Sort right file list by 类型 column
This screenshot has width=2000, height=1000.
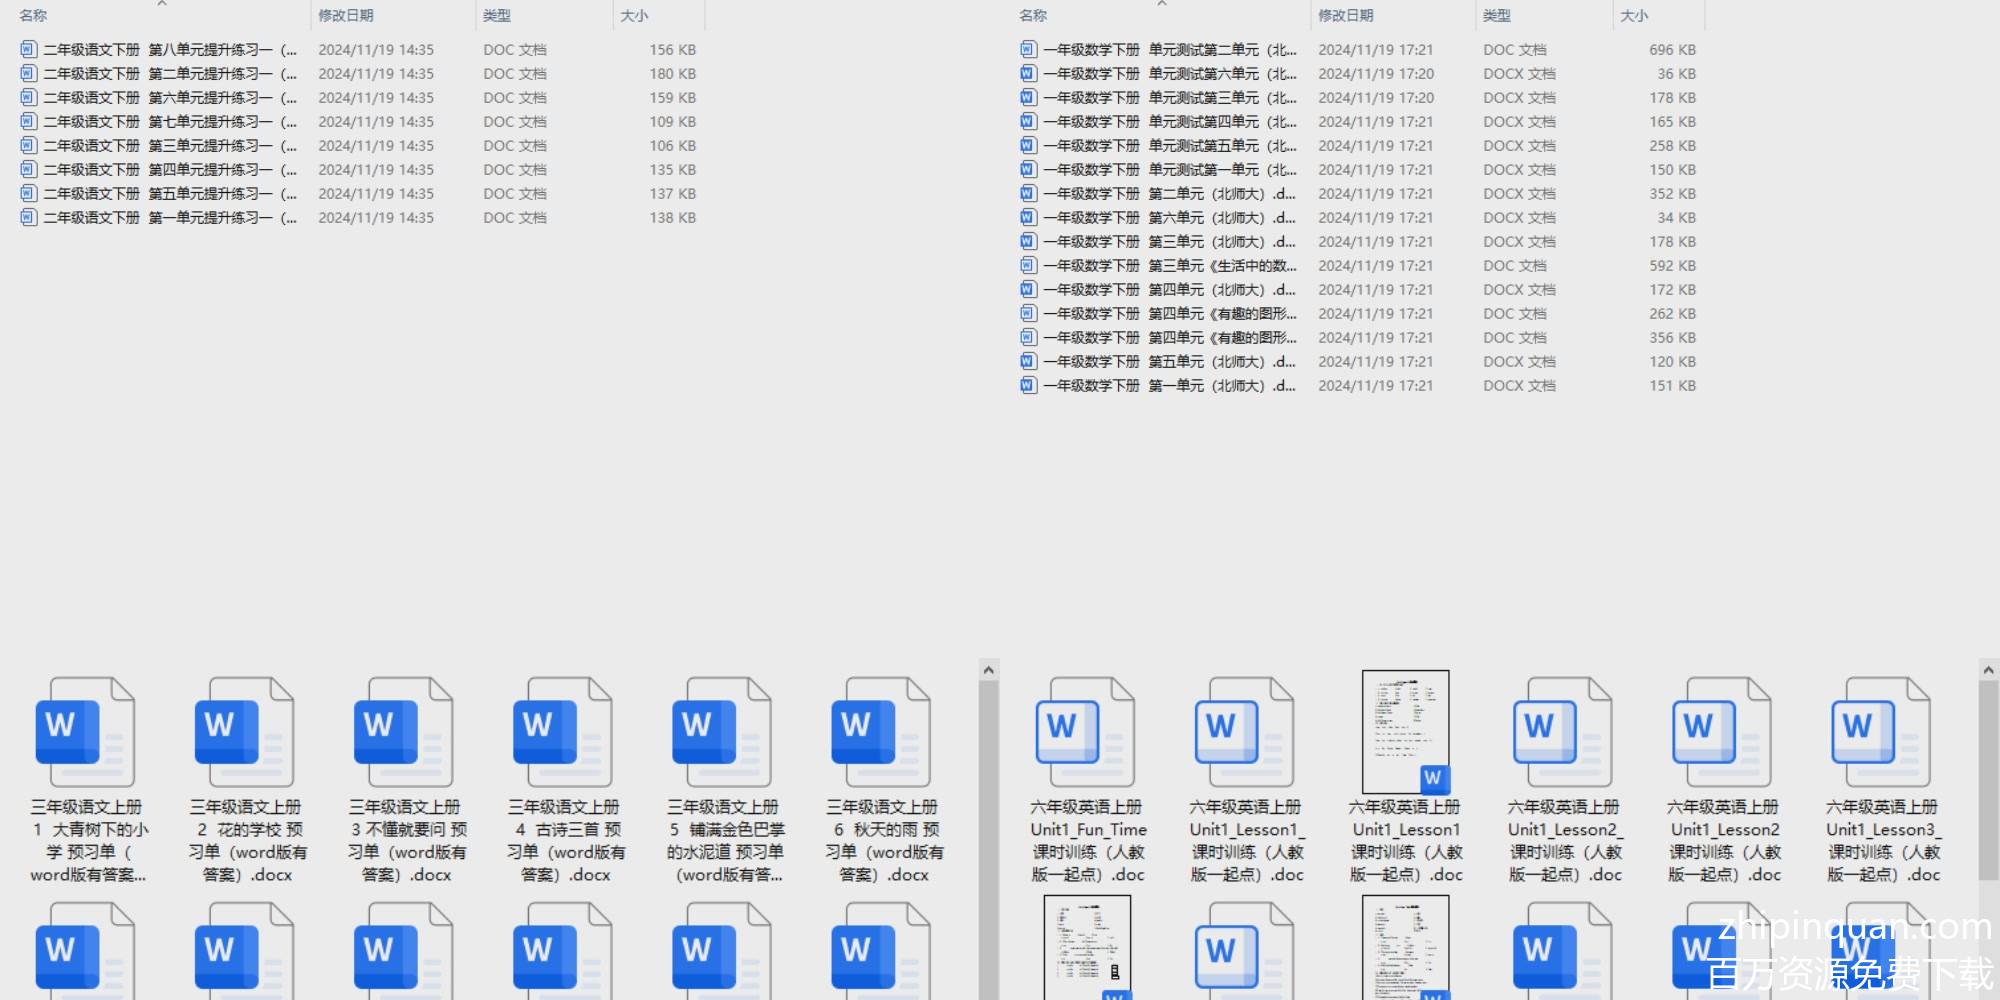pyautogui.click(x=1497, y=16)
